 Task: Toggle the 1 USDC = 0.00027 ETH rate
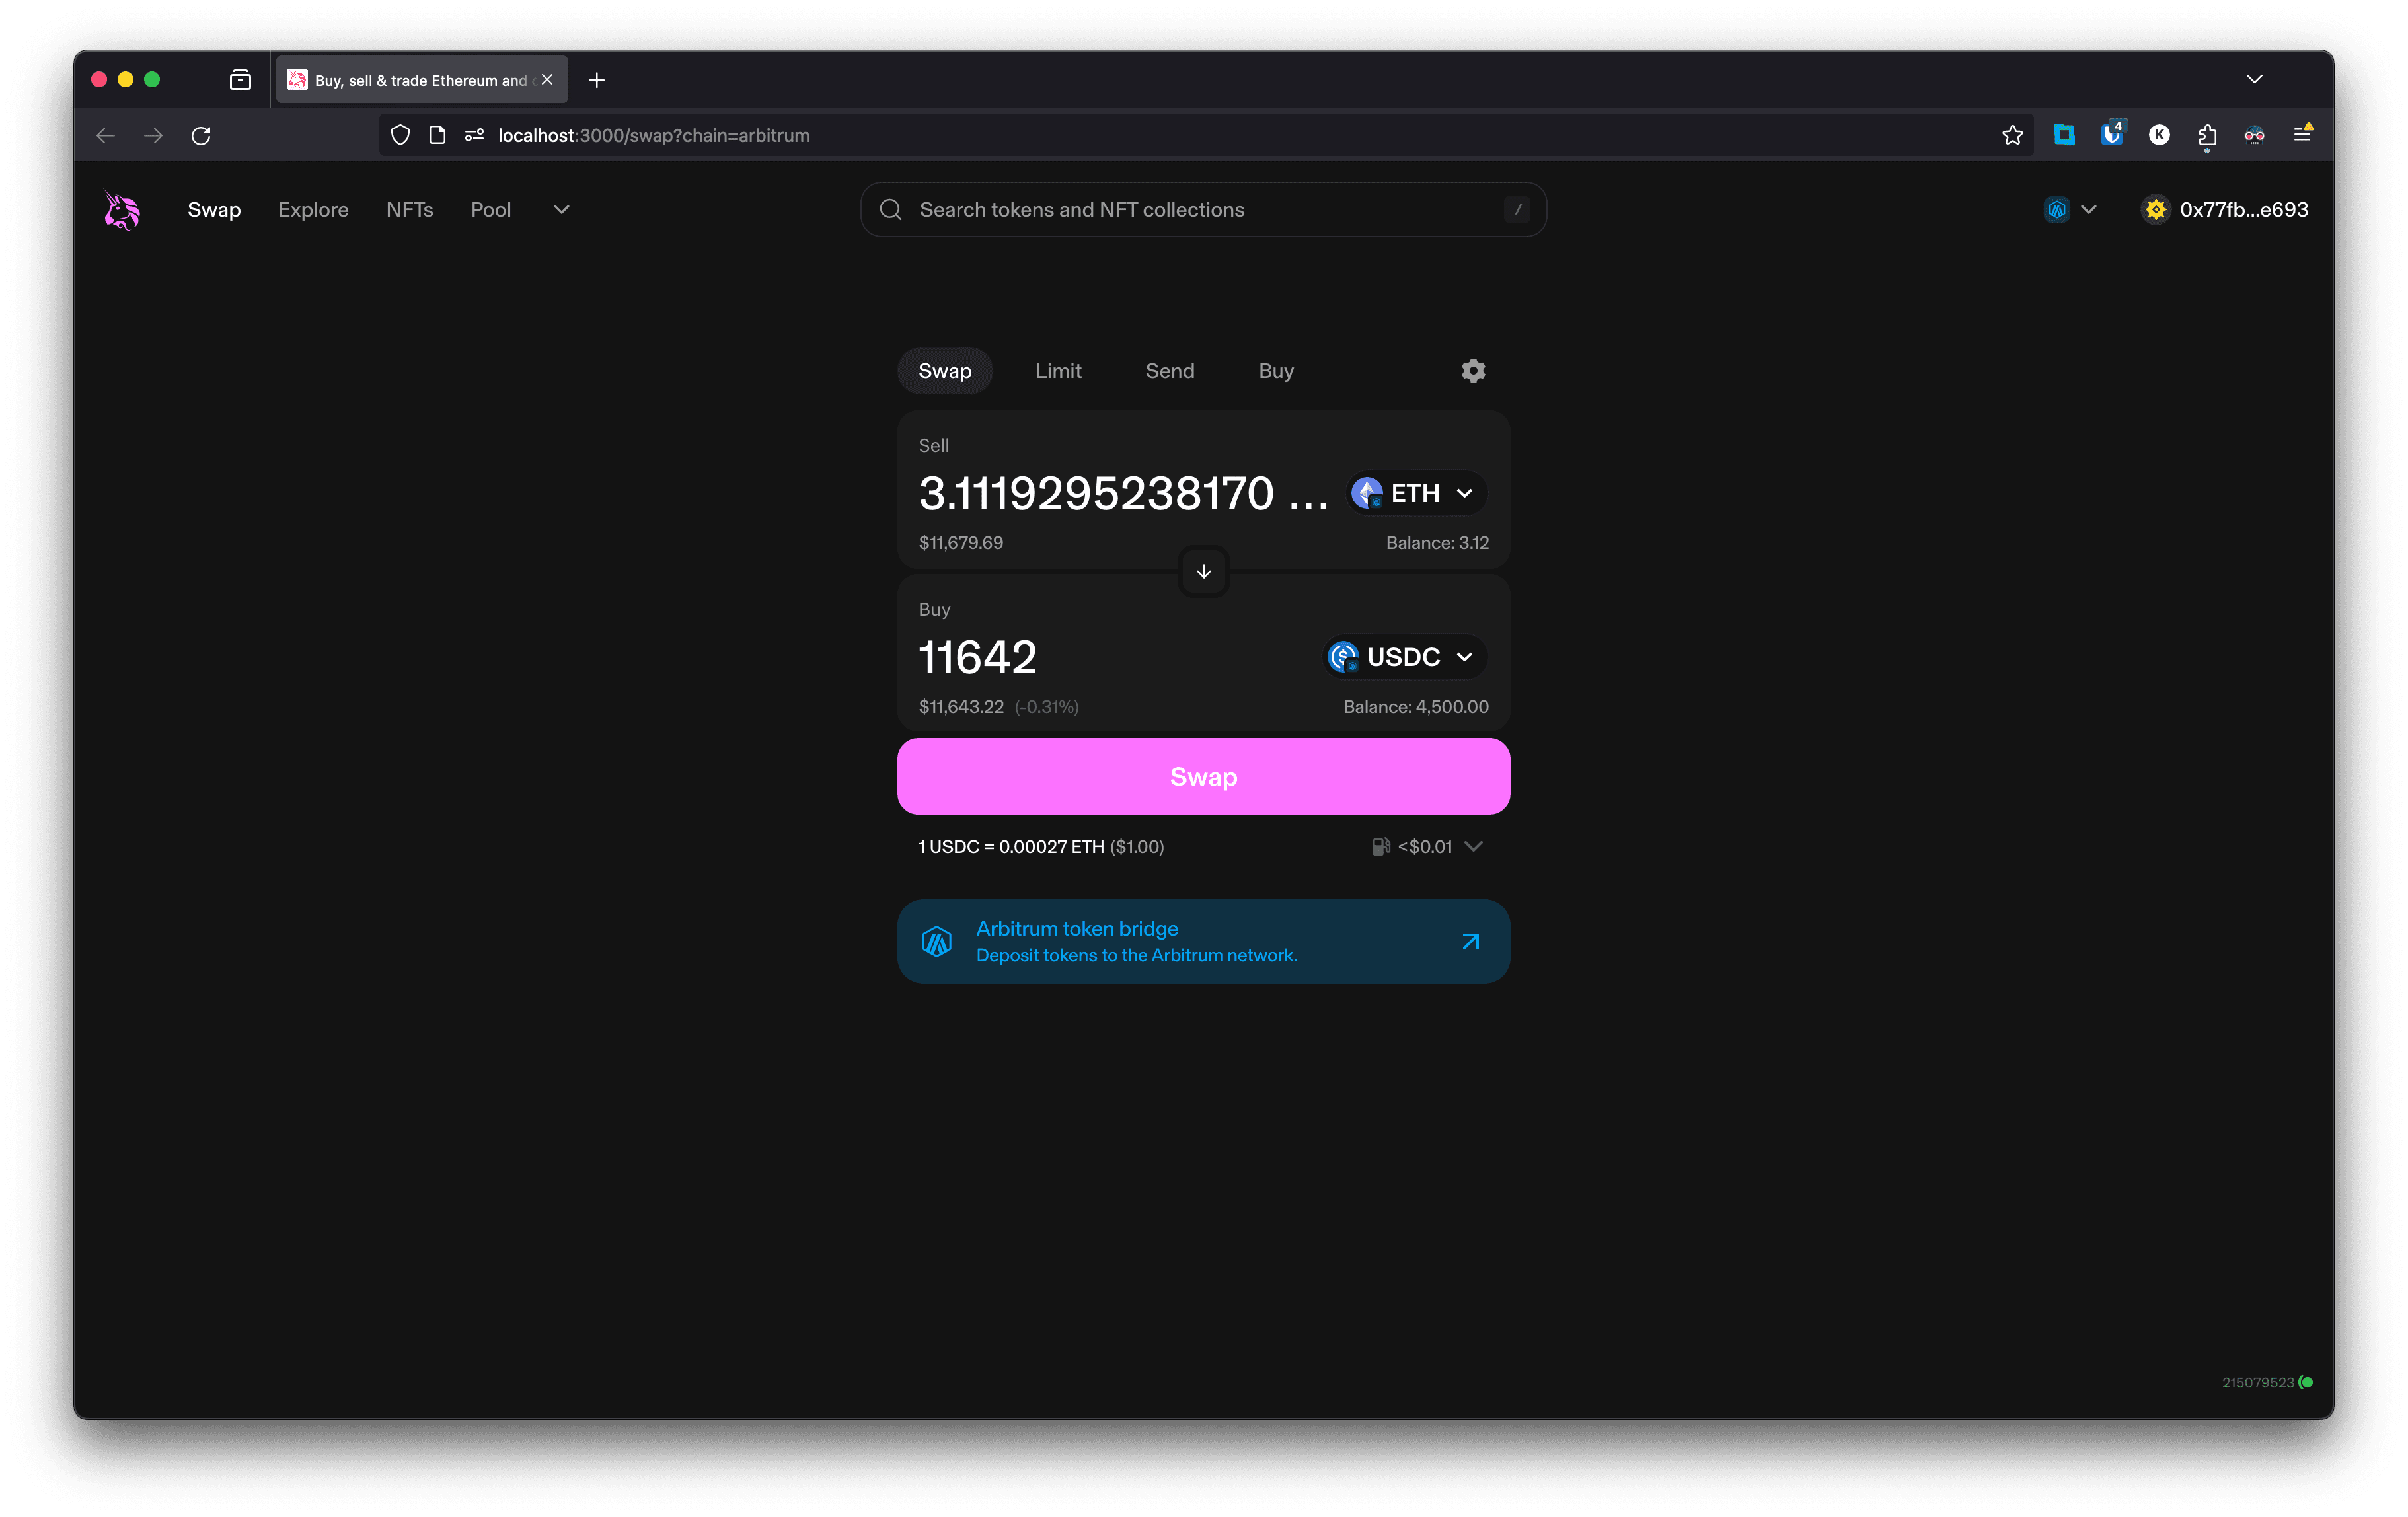coord(1041,847)
